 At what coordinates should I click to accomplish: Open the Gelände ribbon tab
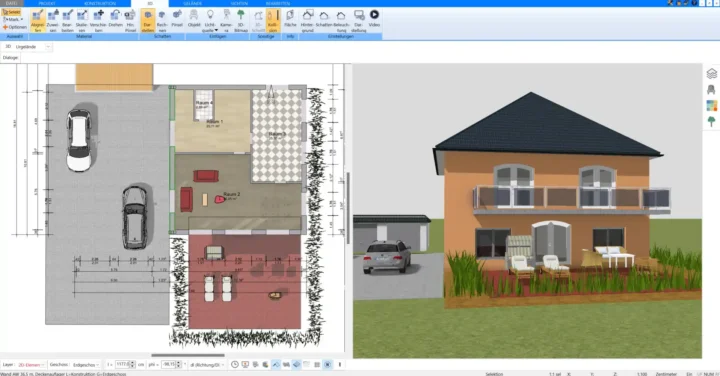coord(192,3)
